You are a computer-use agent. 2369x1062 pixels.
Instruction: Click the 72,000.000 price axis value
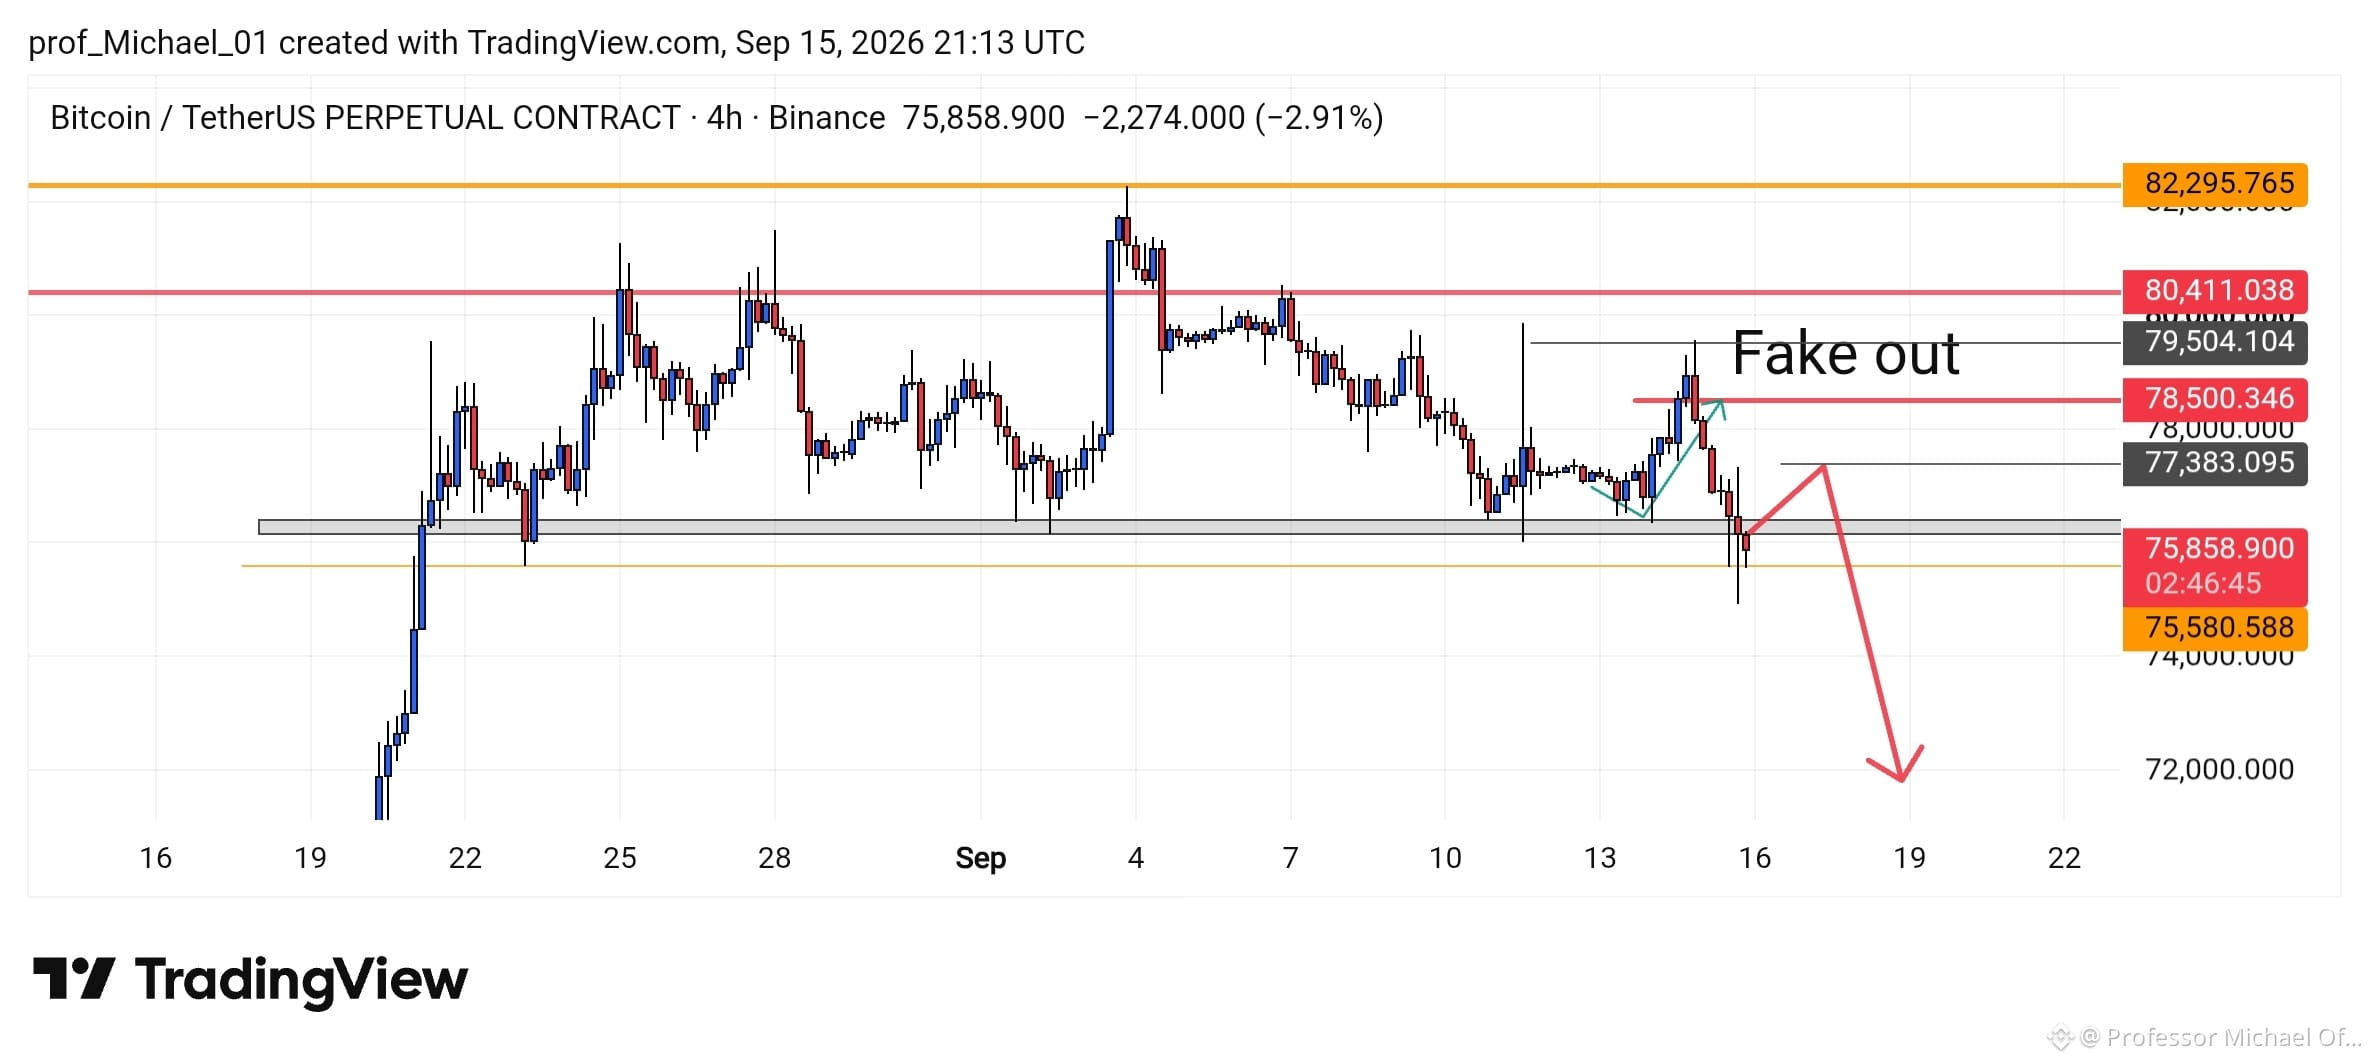[x=2219, y=769]
